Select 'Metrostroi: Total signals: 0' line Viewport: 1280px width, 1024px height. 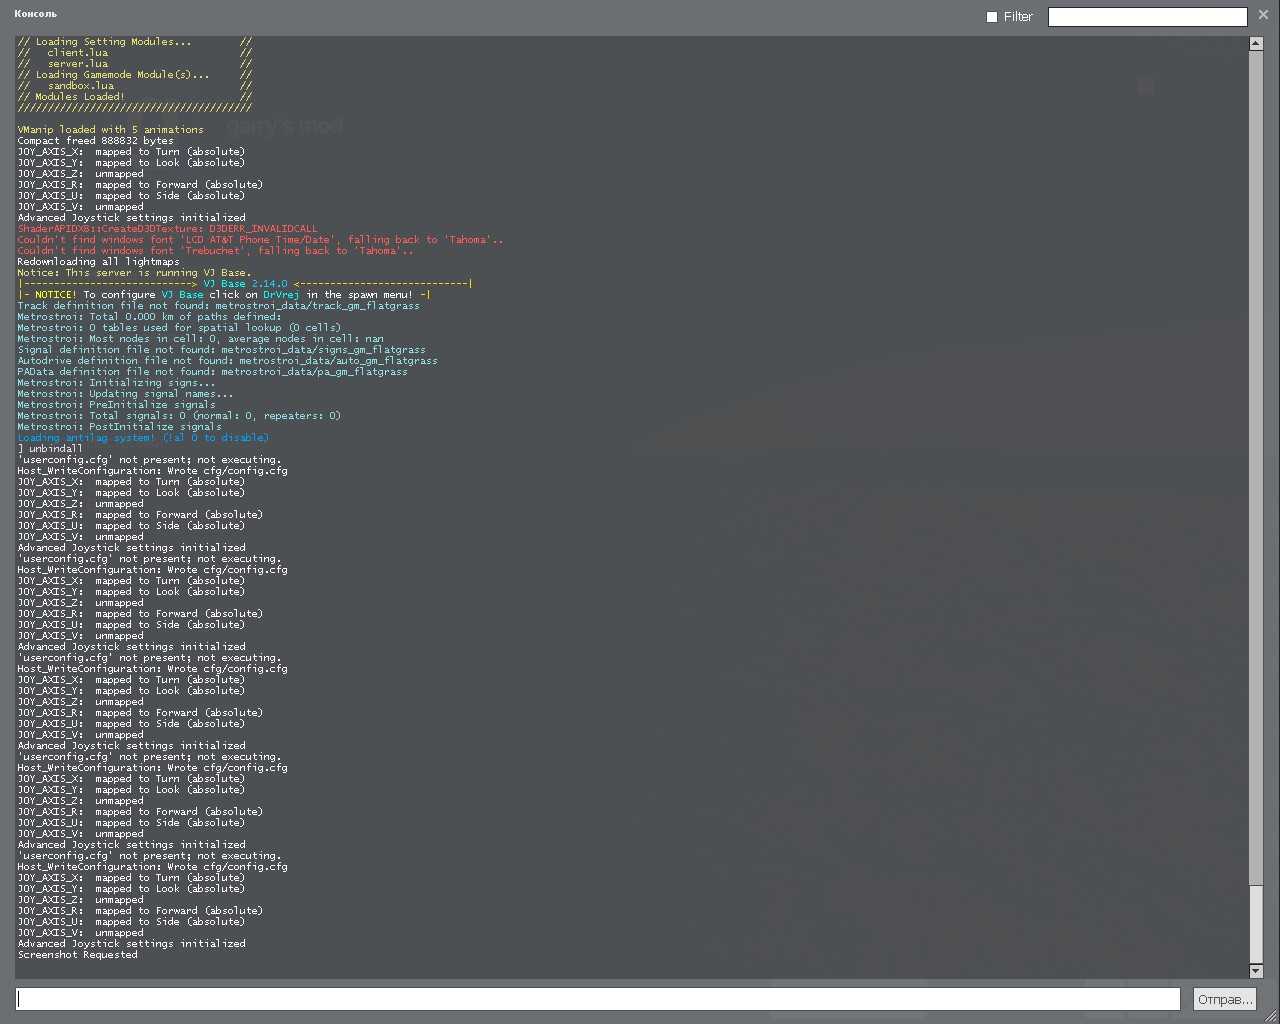click(179, 416)
